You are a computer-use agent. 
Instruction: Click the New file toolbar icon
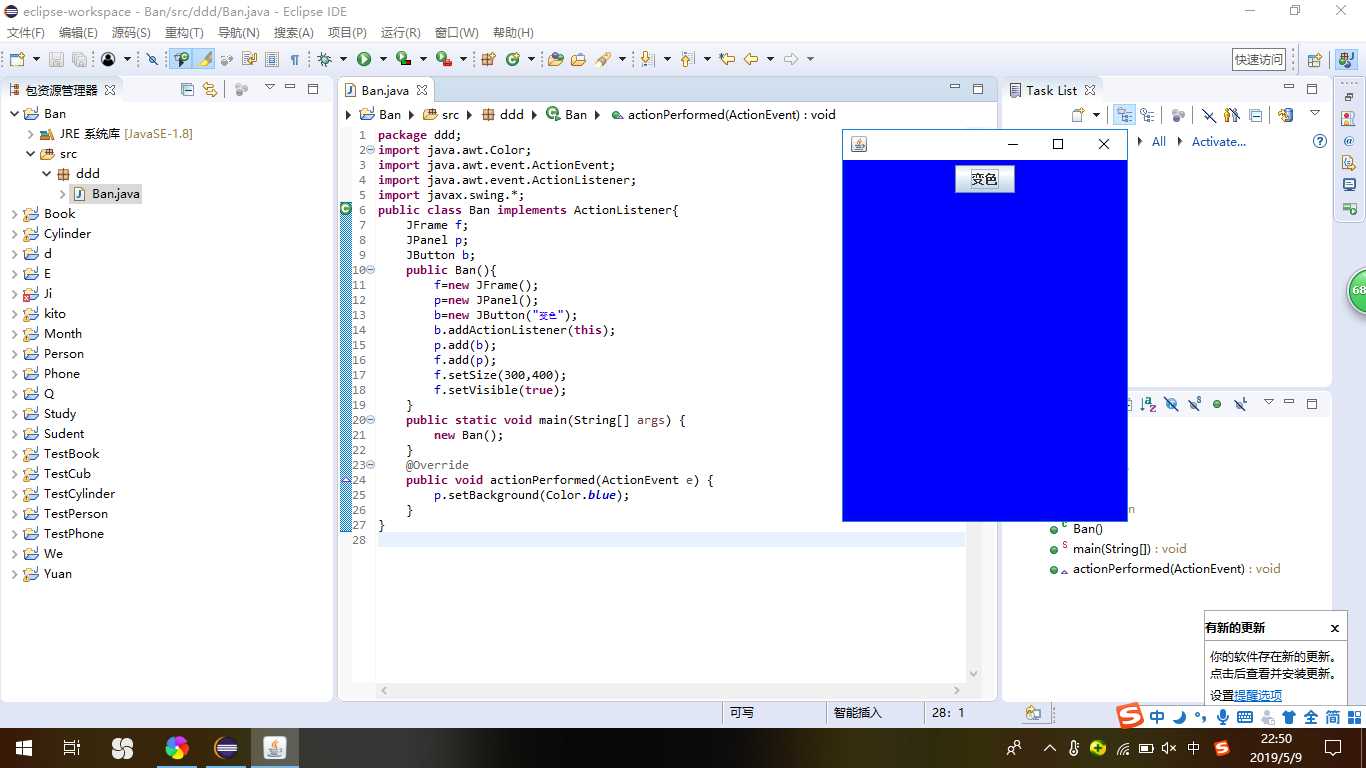click(x=17, y=60)
